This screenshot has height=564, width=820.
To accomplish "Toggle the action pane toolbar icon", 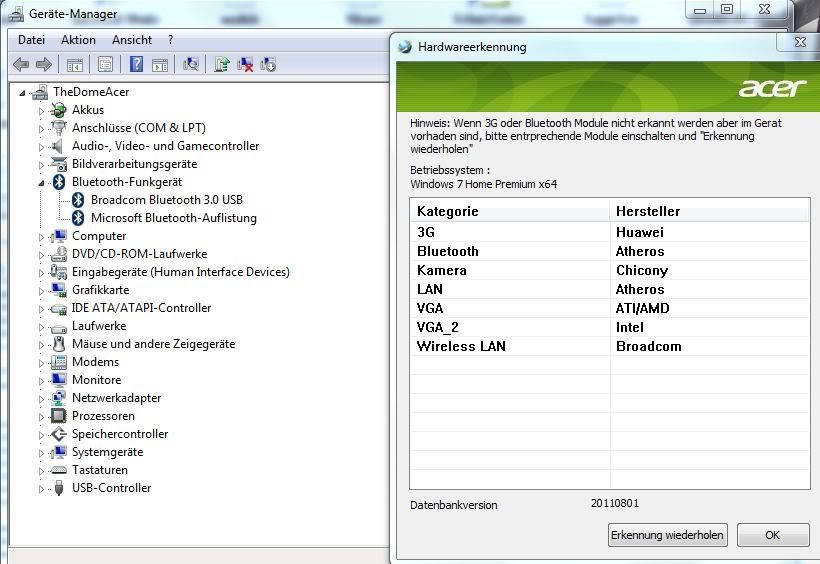I will click(x=160, y=64).
